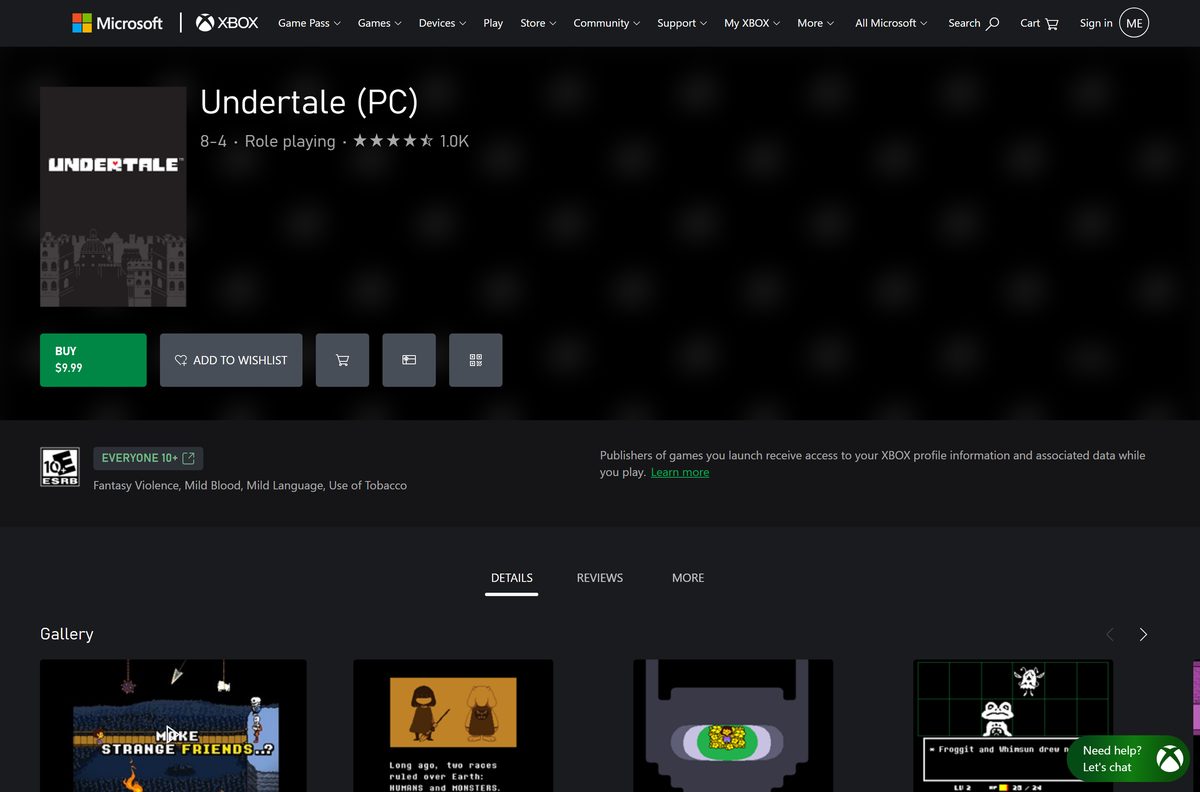Click the Undertale (PC) title heading
This screenshot has height=792, width=1200.
[x=309, y=102]
